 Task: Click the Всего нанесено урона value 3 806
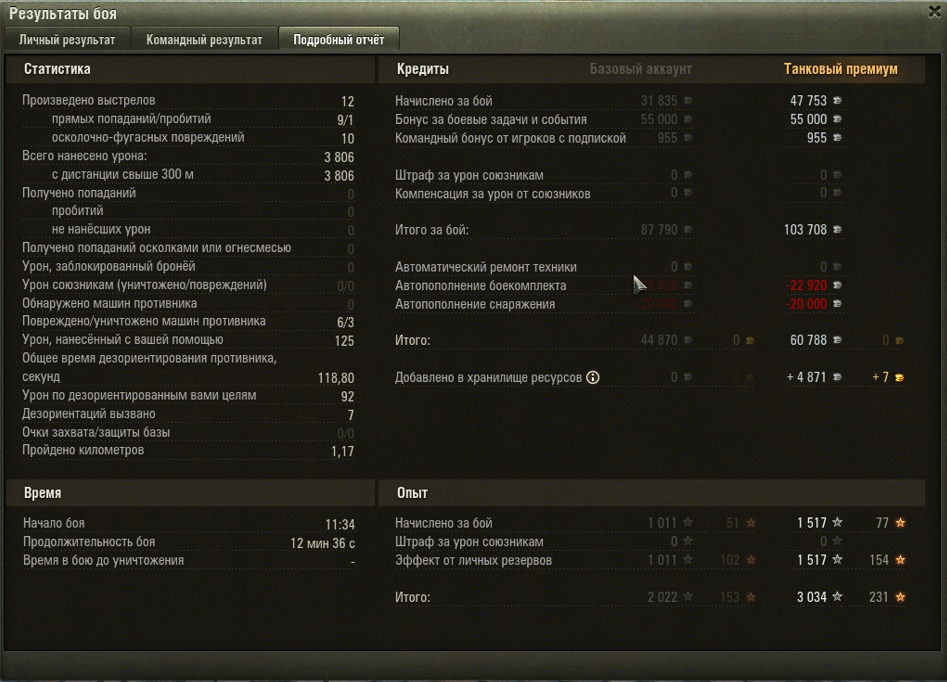tap(339, 157)
